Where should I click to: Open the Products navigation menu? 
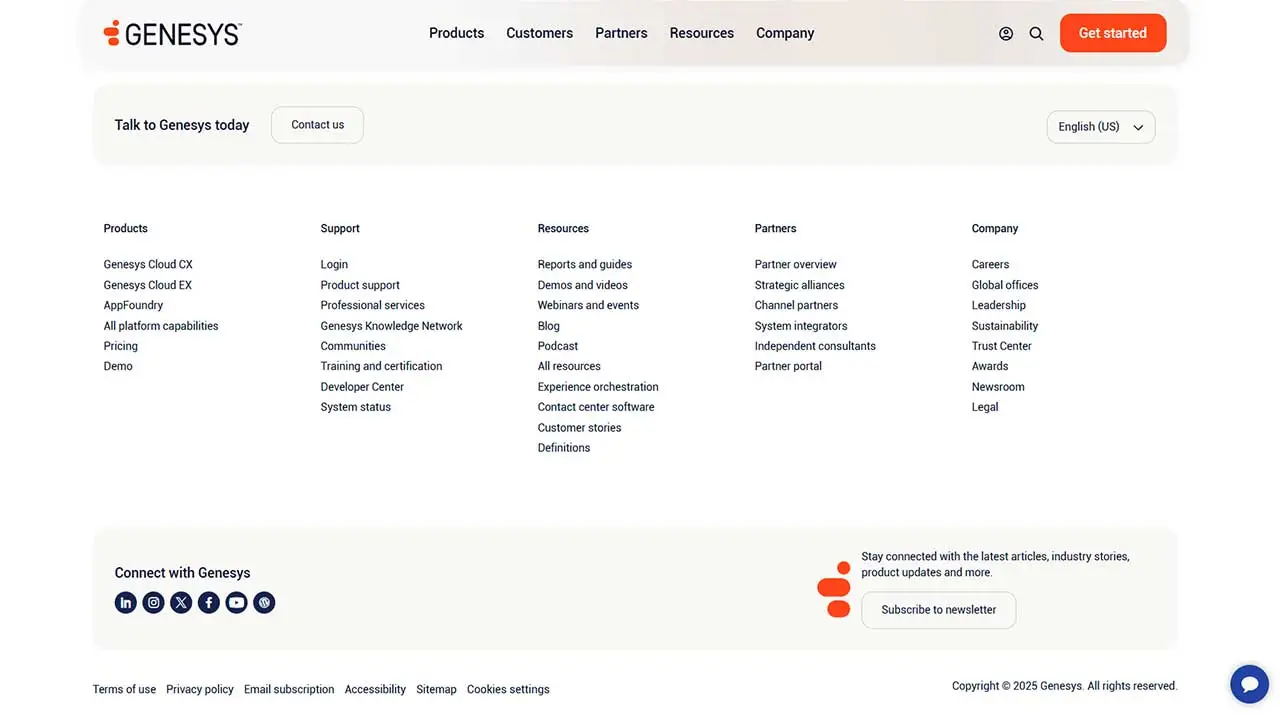point(456,33)
